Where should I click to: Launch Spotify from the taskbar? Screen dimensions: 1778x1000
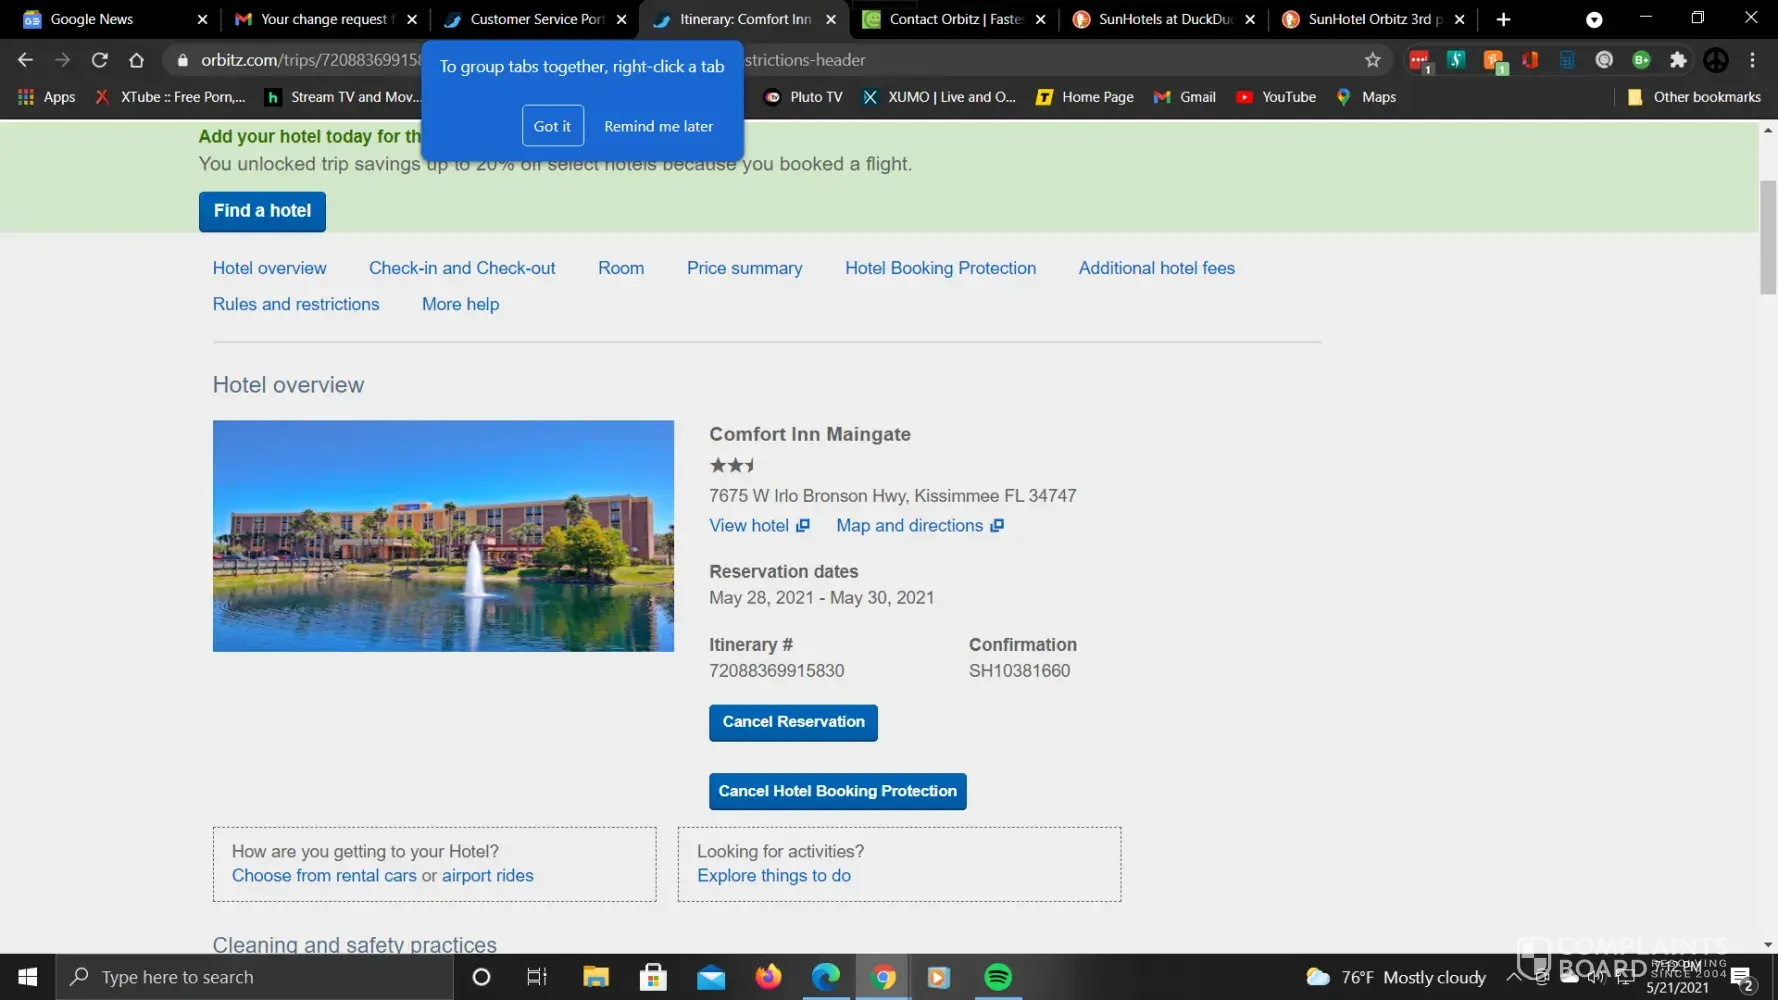pos(997,977)
